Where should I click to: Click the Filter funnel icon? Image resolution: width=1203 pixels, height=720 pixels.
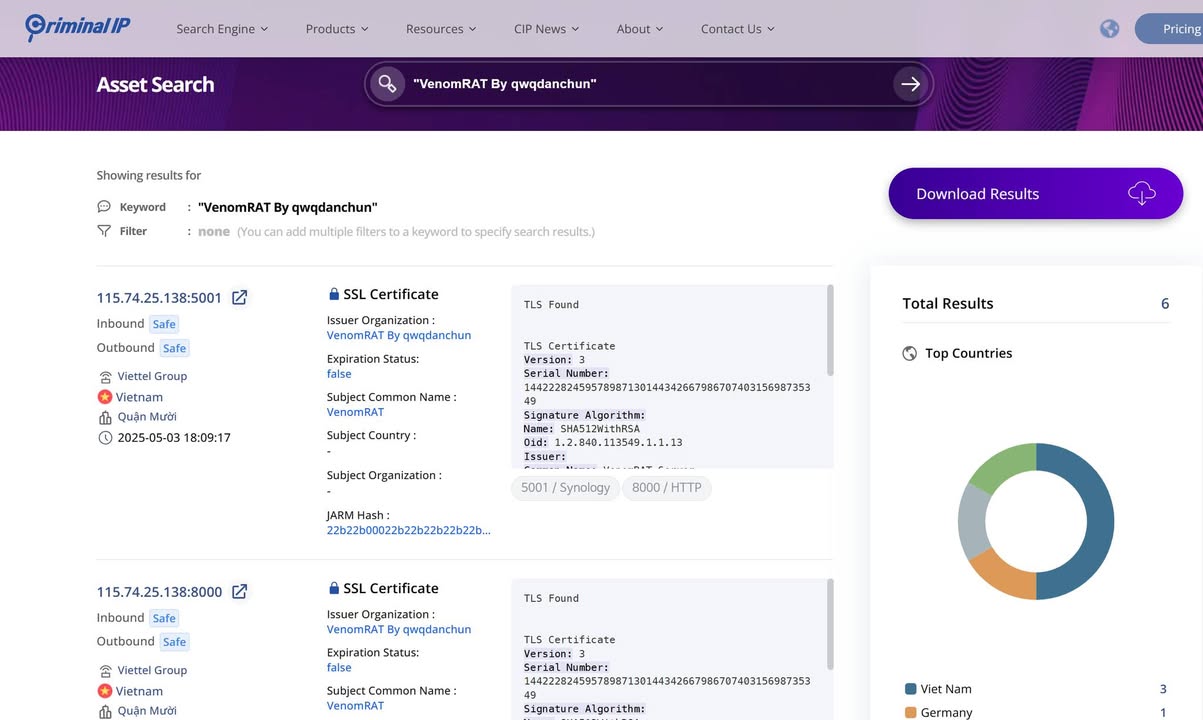104,230
